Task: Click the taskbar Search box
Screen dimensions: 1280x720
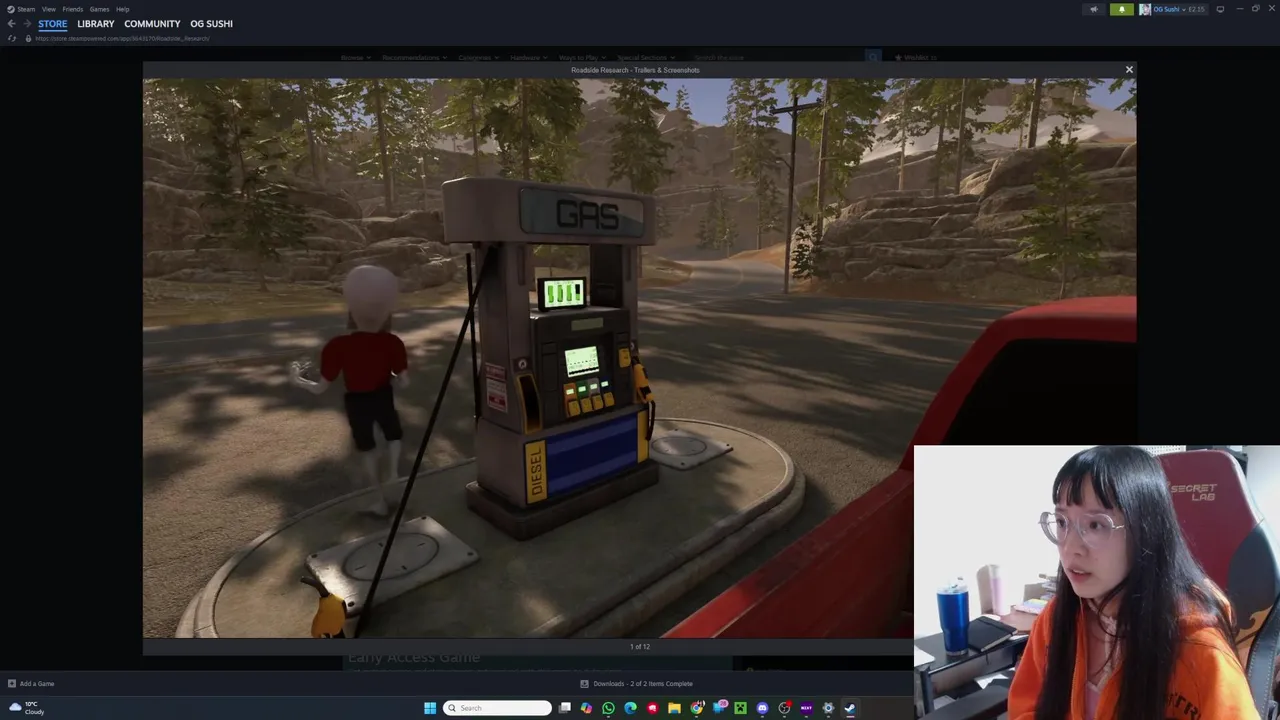Action: point(497,708)
